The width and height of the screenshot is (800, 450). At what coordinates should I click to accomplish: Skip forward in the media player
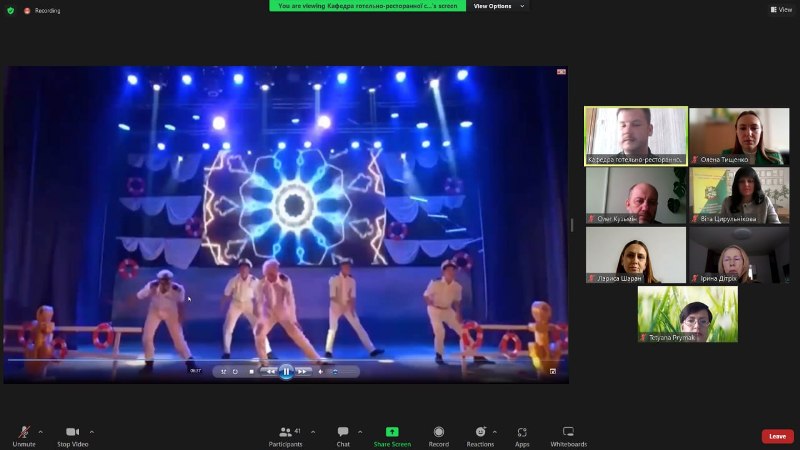tap(303, 371)
